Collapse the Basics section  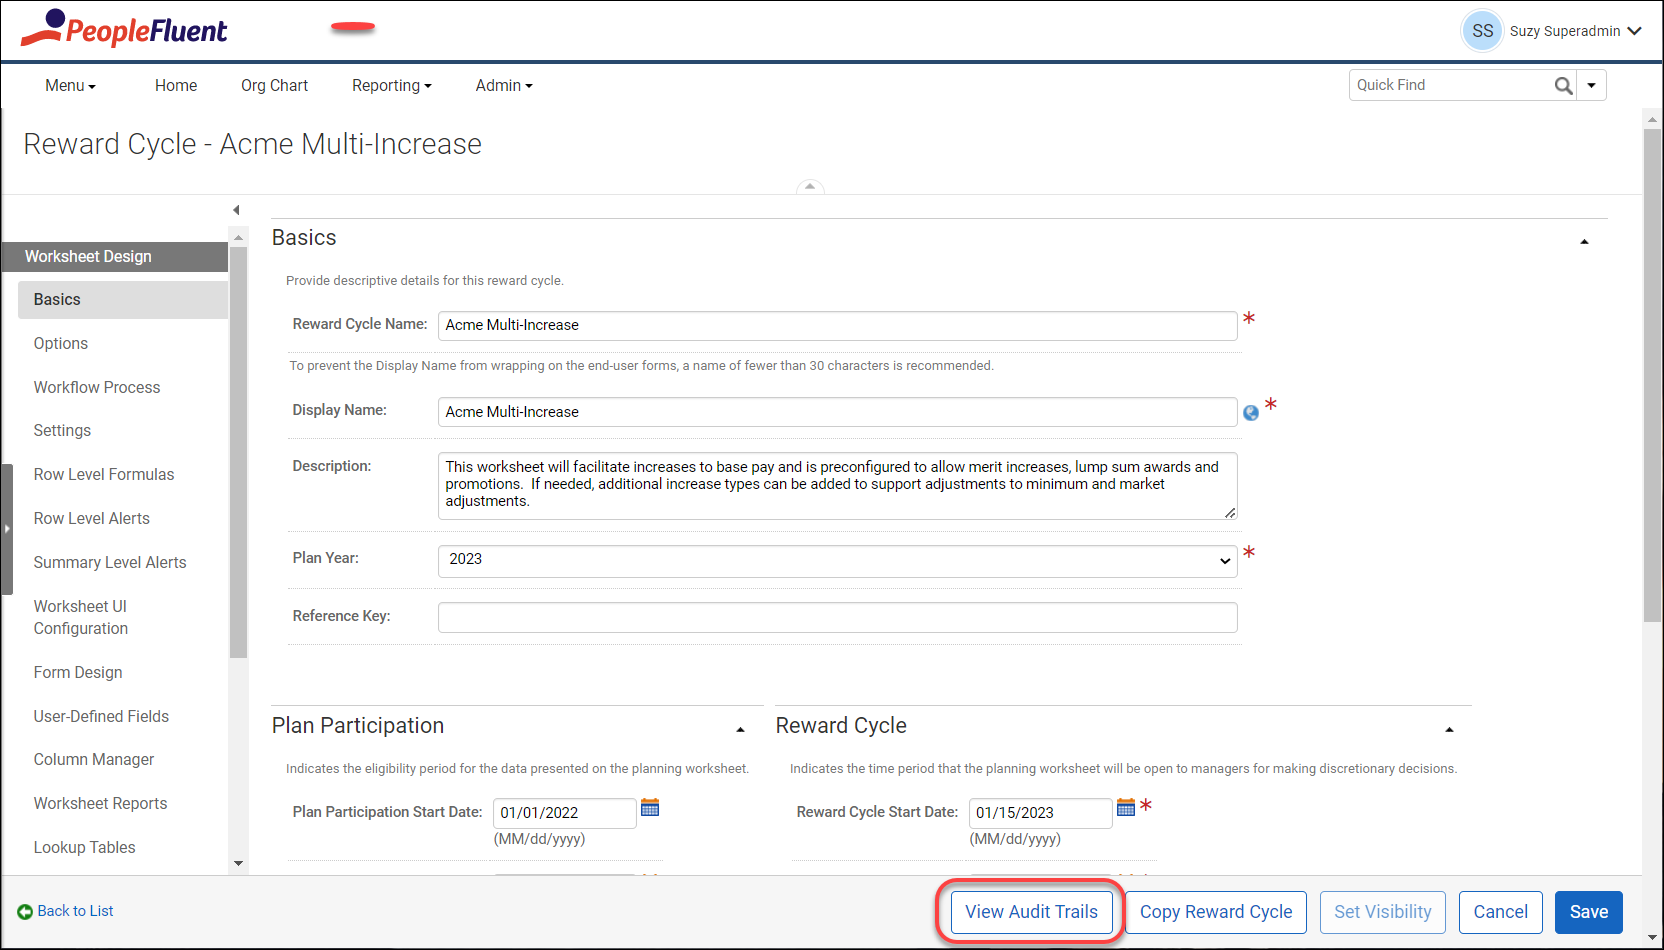click(x=1584, y=241)
